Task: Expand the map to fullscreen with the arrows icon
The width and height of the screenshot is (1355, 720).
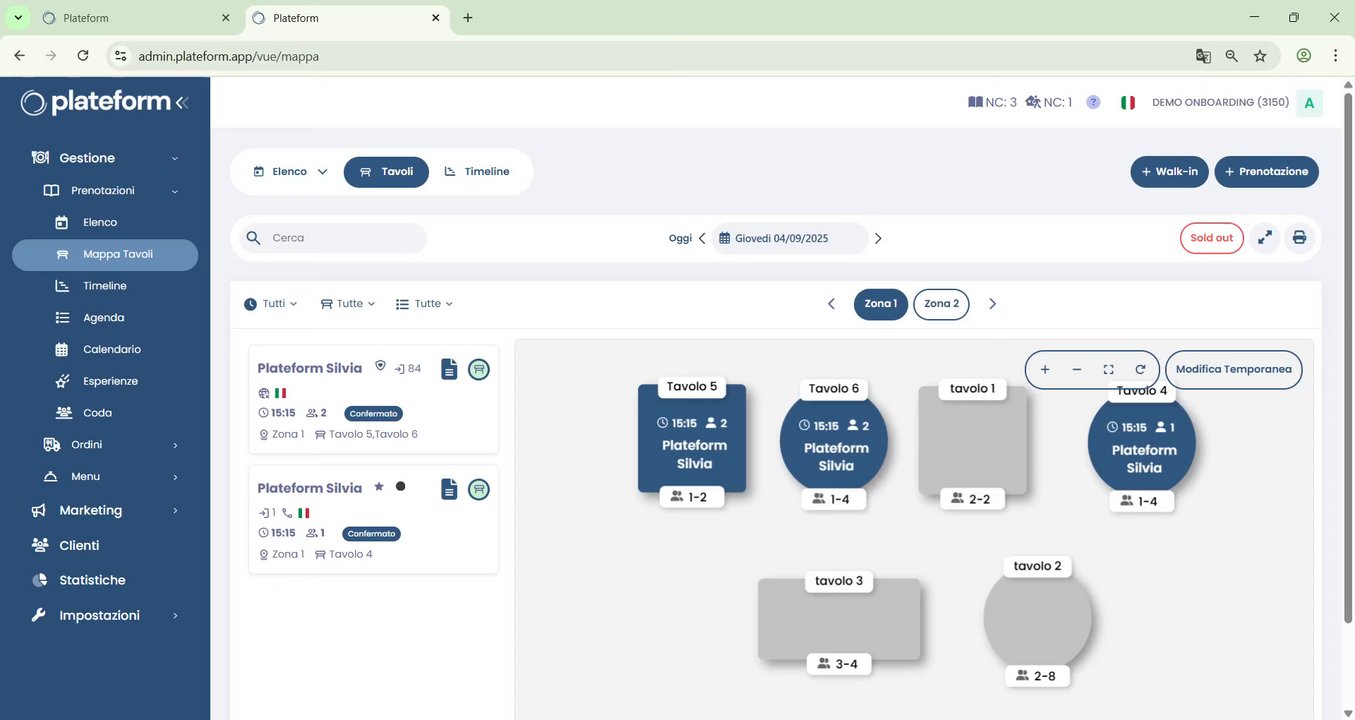Action: 1265,238
